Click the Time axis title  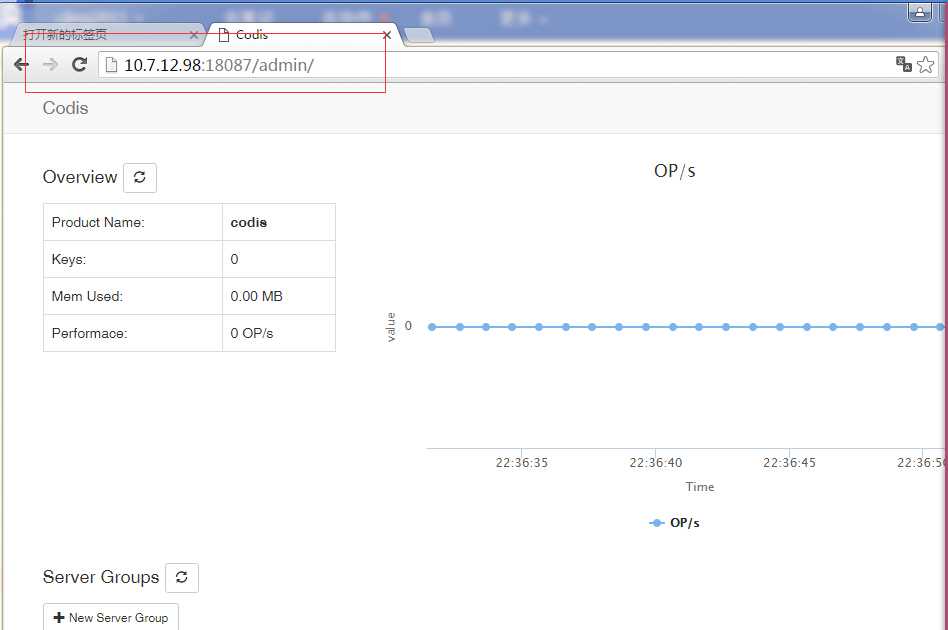pos(700,487)
